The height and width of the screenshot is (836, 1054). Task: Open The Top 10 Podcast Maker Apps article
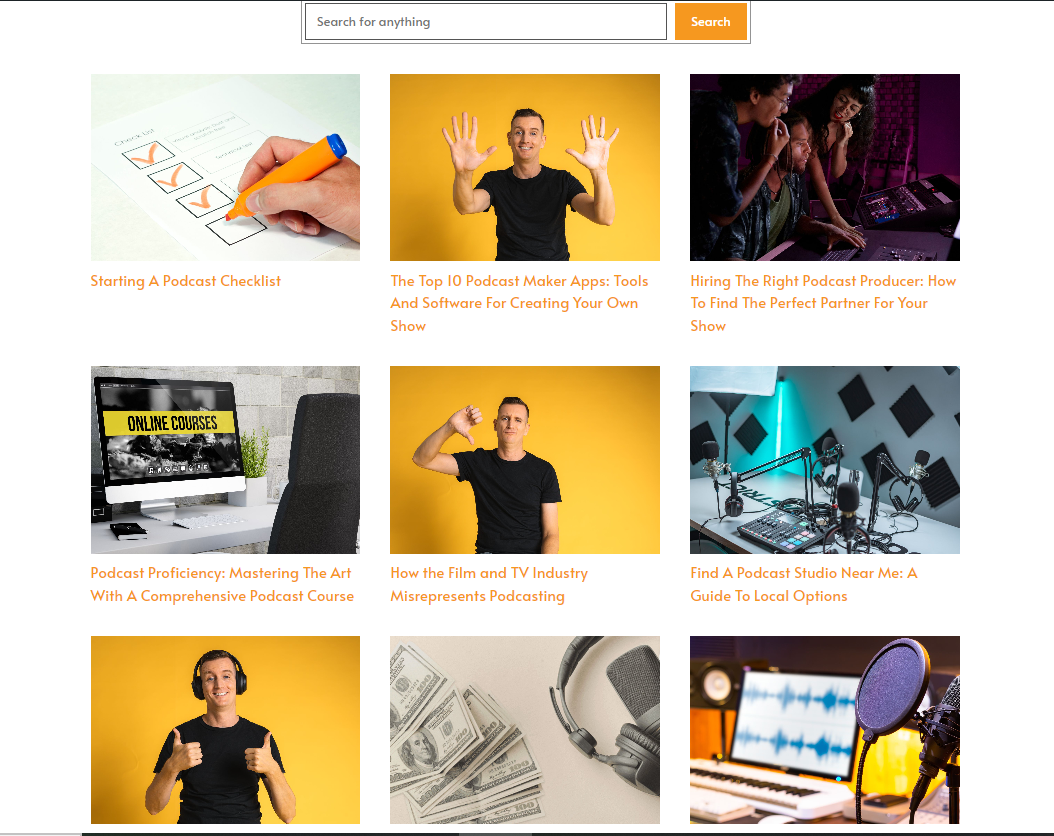(x=519, y=303)
